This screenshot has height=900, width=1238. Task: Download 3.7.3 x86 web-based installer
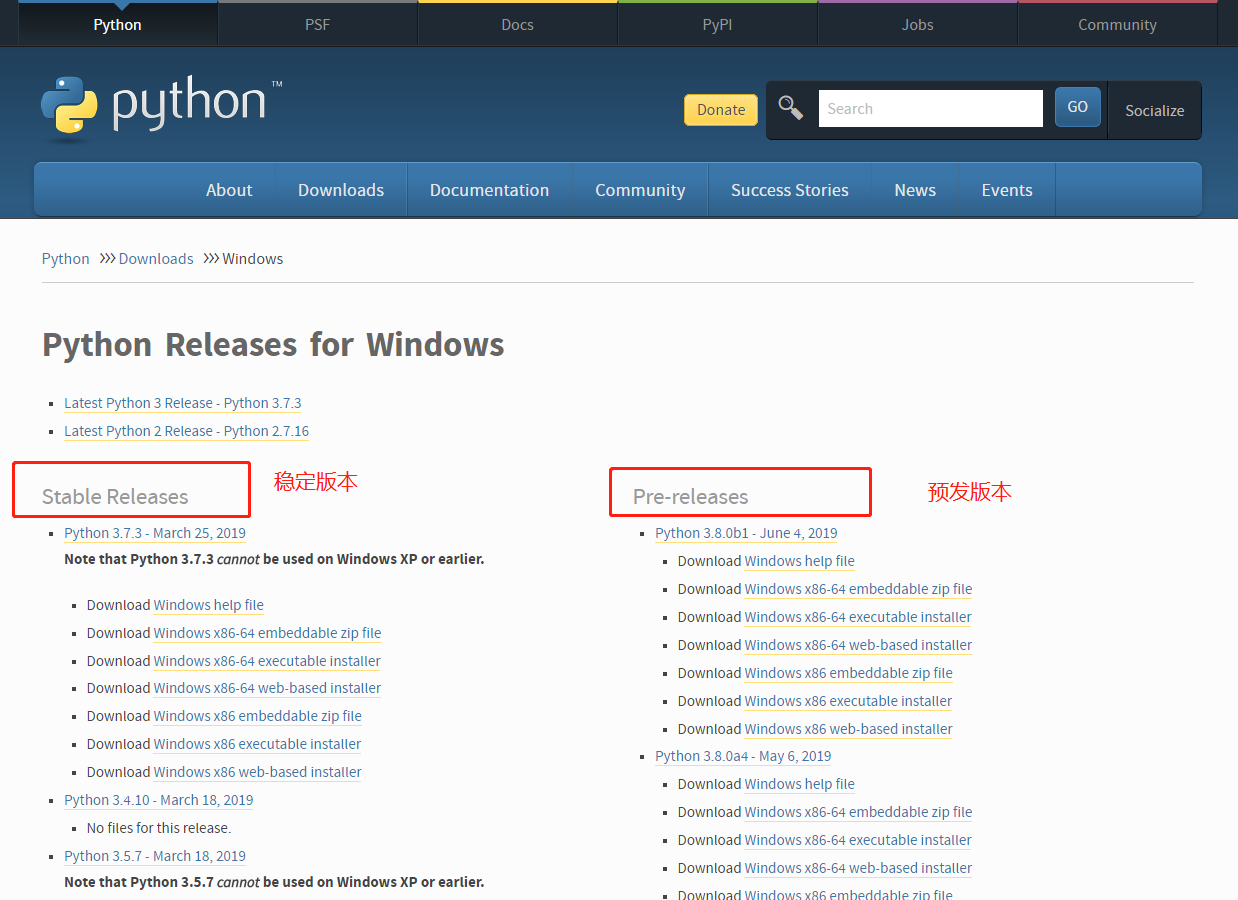(258, 772)
